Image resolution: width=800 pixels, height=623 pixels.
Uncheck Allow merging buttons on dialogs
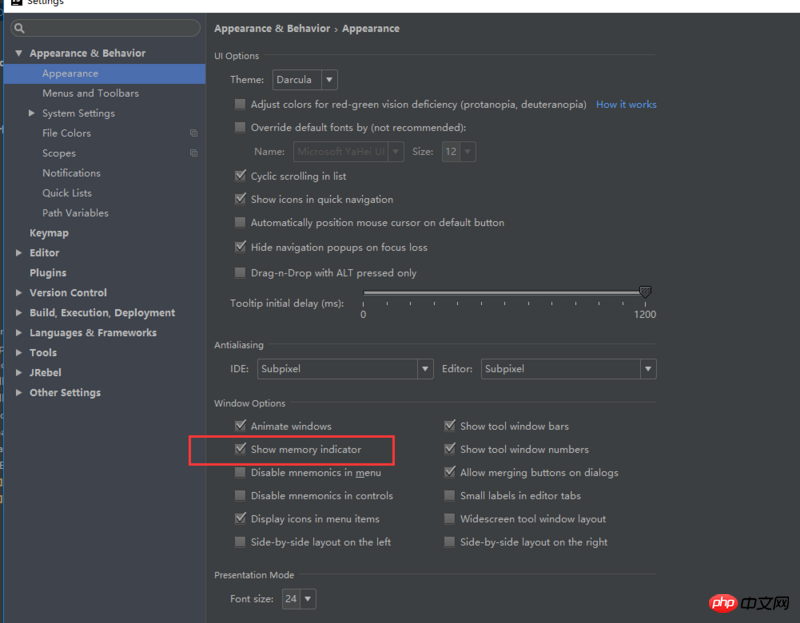point(449,472)
